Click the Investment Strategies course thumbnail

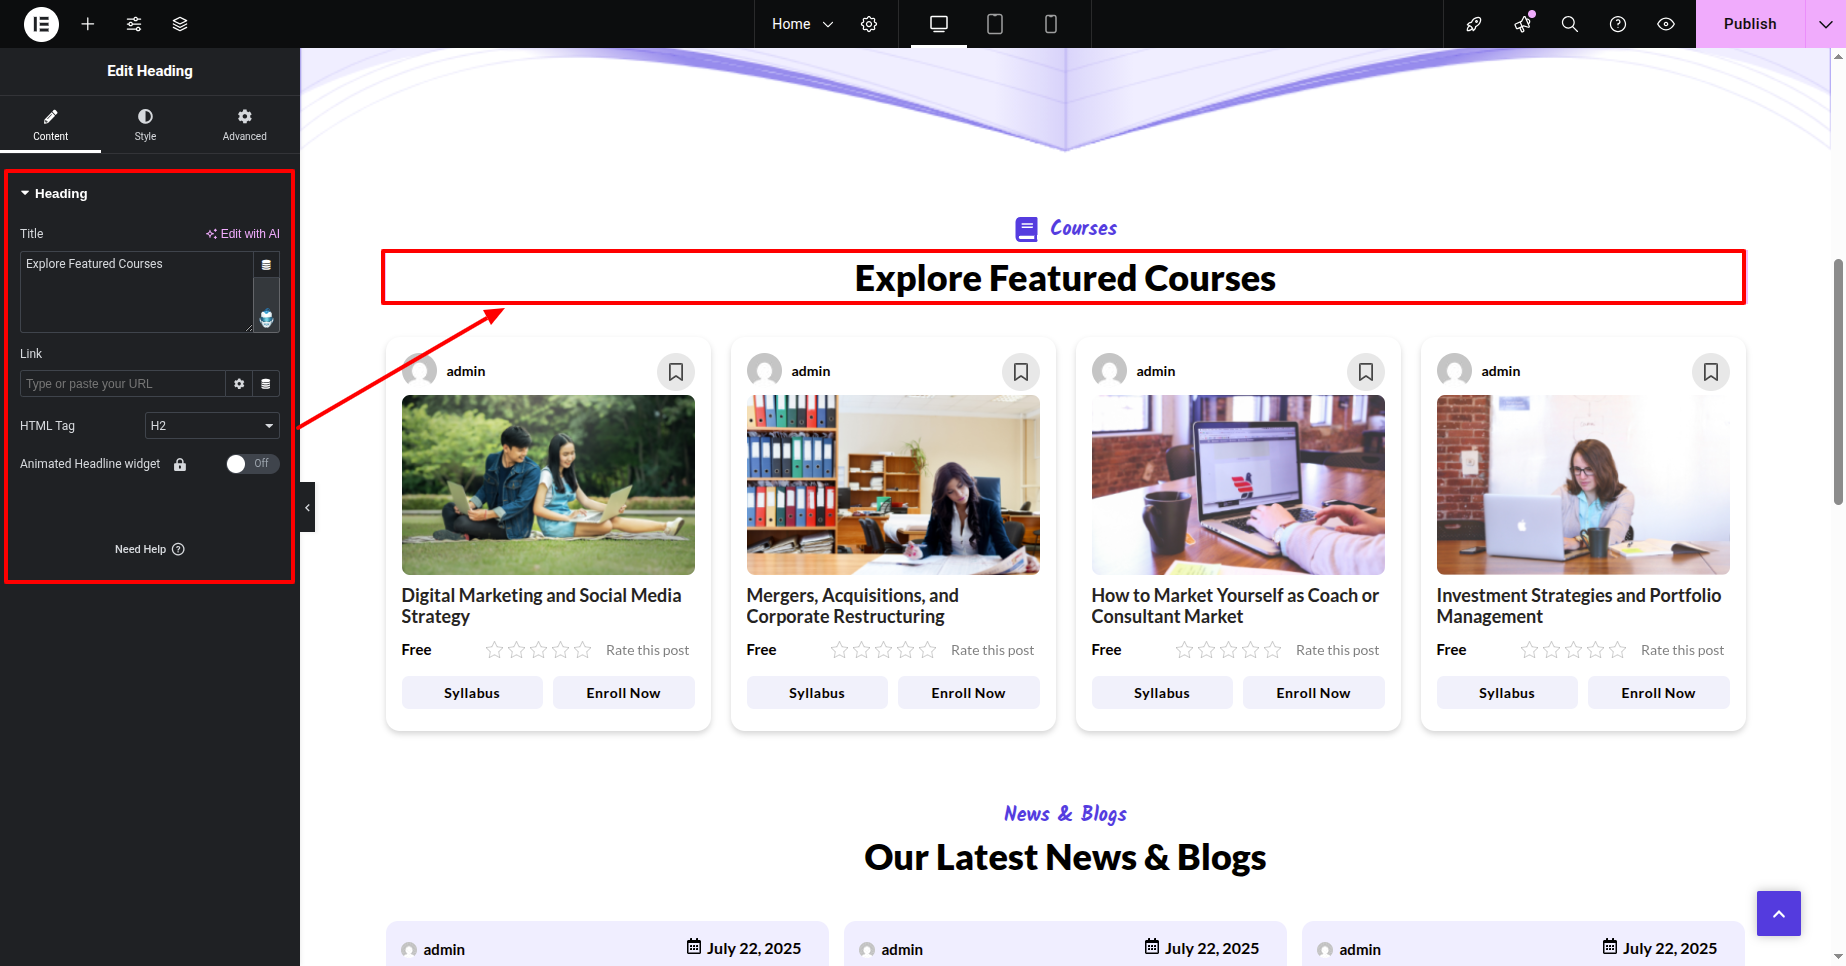click(x=1583, y=485)
